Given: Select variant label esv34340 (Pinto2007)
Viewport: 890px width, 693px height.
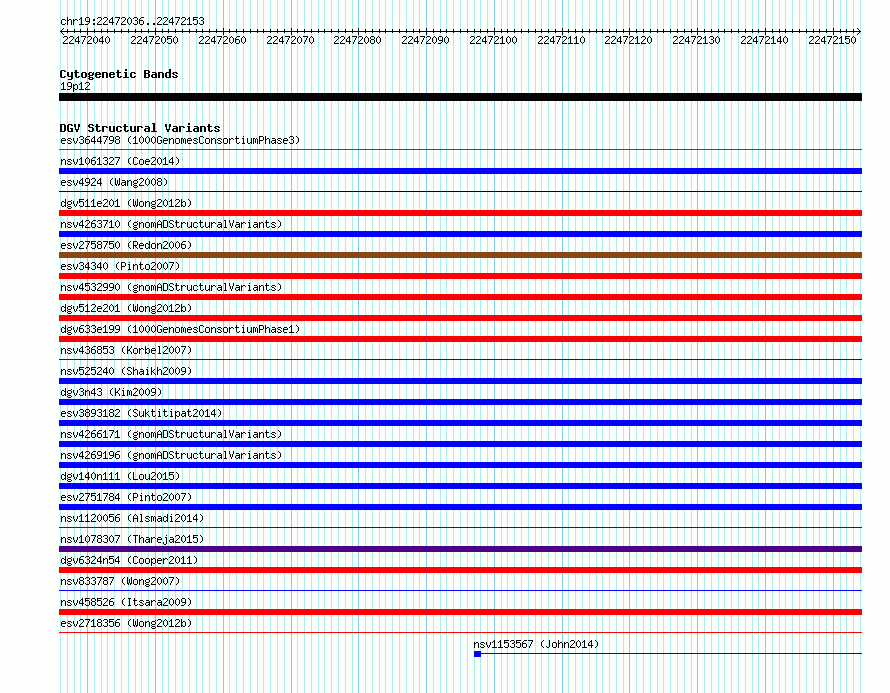Looking at the screenshot, I should tap(120, 266).
